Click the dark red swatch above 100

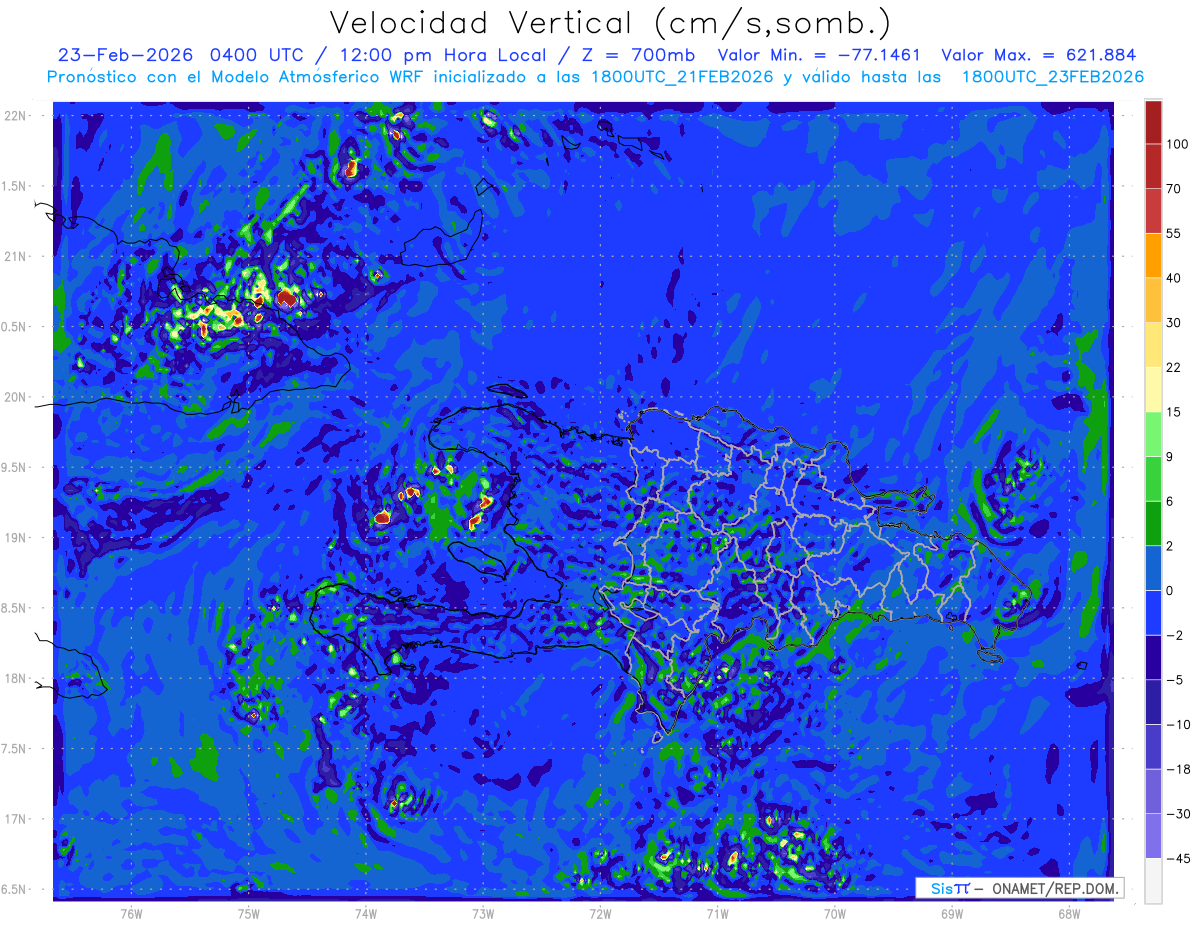click(x=1153, y=123)
